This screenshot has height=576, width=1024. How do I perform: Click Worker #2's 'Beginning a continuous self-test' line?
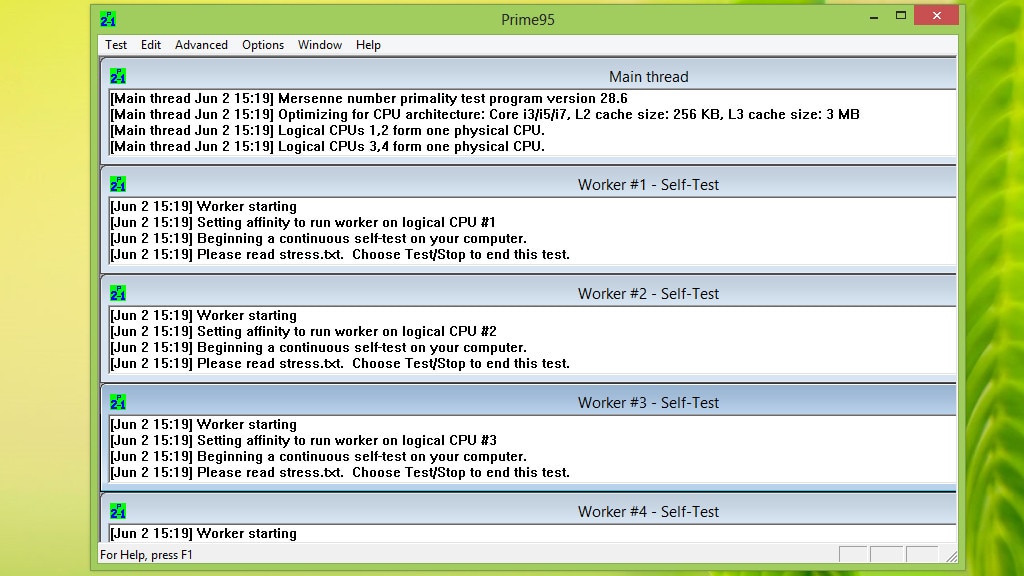318,347
